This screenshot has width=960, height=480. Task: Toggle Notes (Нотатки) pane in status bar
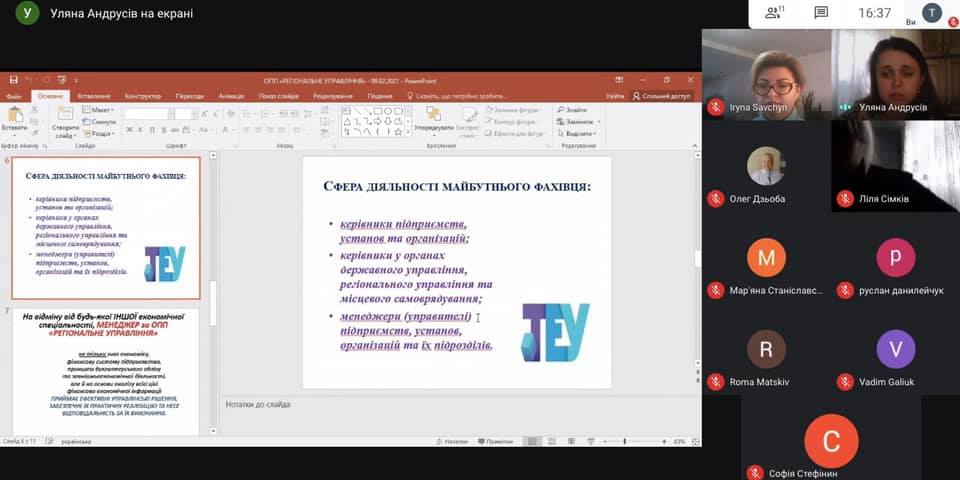click(452, 441)
